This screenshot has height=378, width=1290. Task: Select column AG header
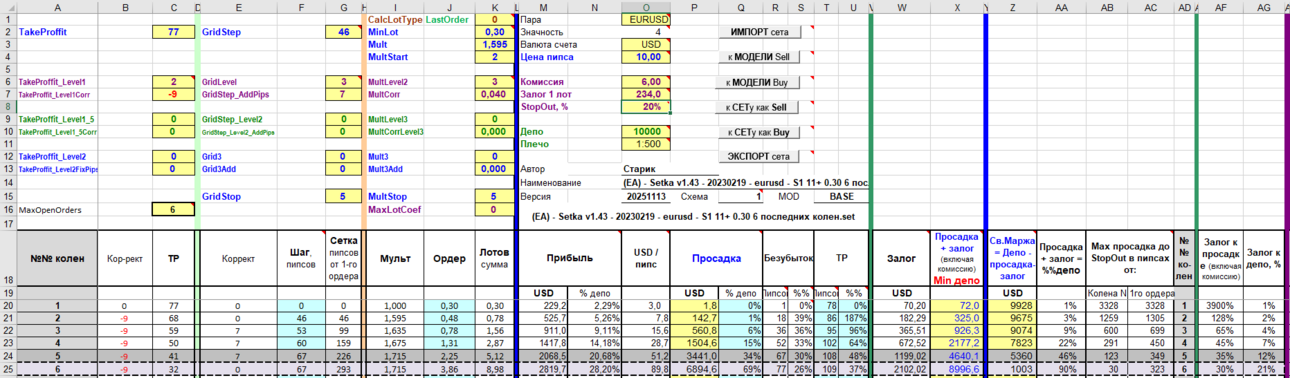pyautogui.click(x=1263, y=7)
